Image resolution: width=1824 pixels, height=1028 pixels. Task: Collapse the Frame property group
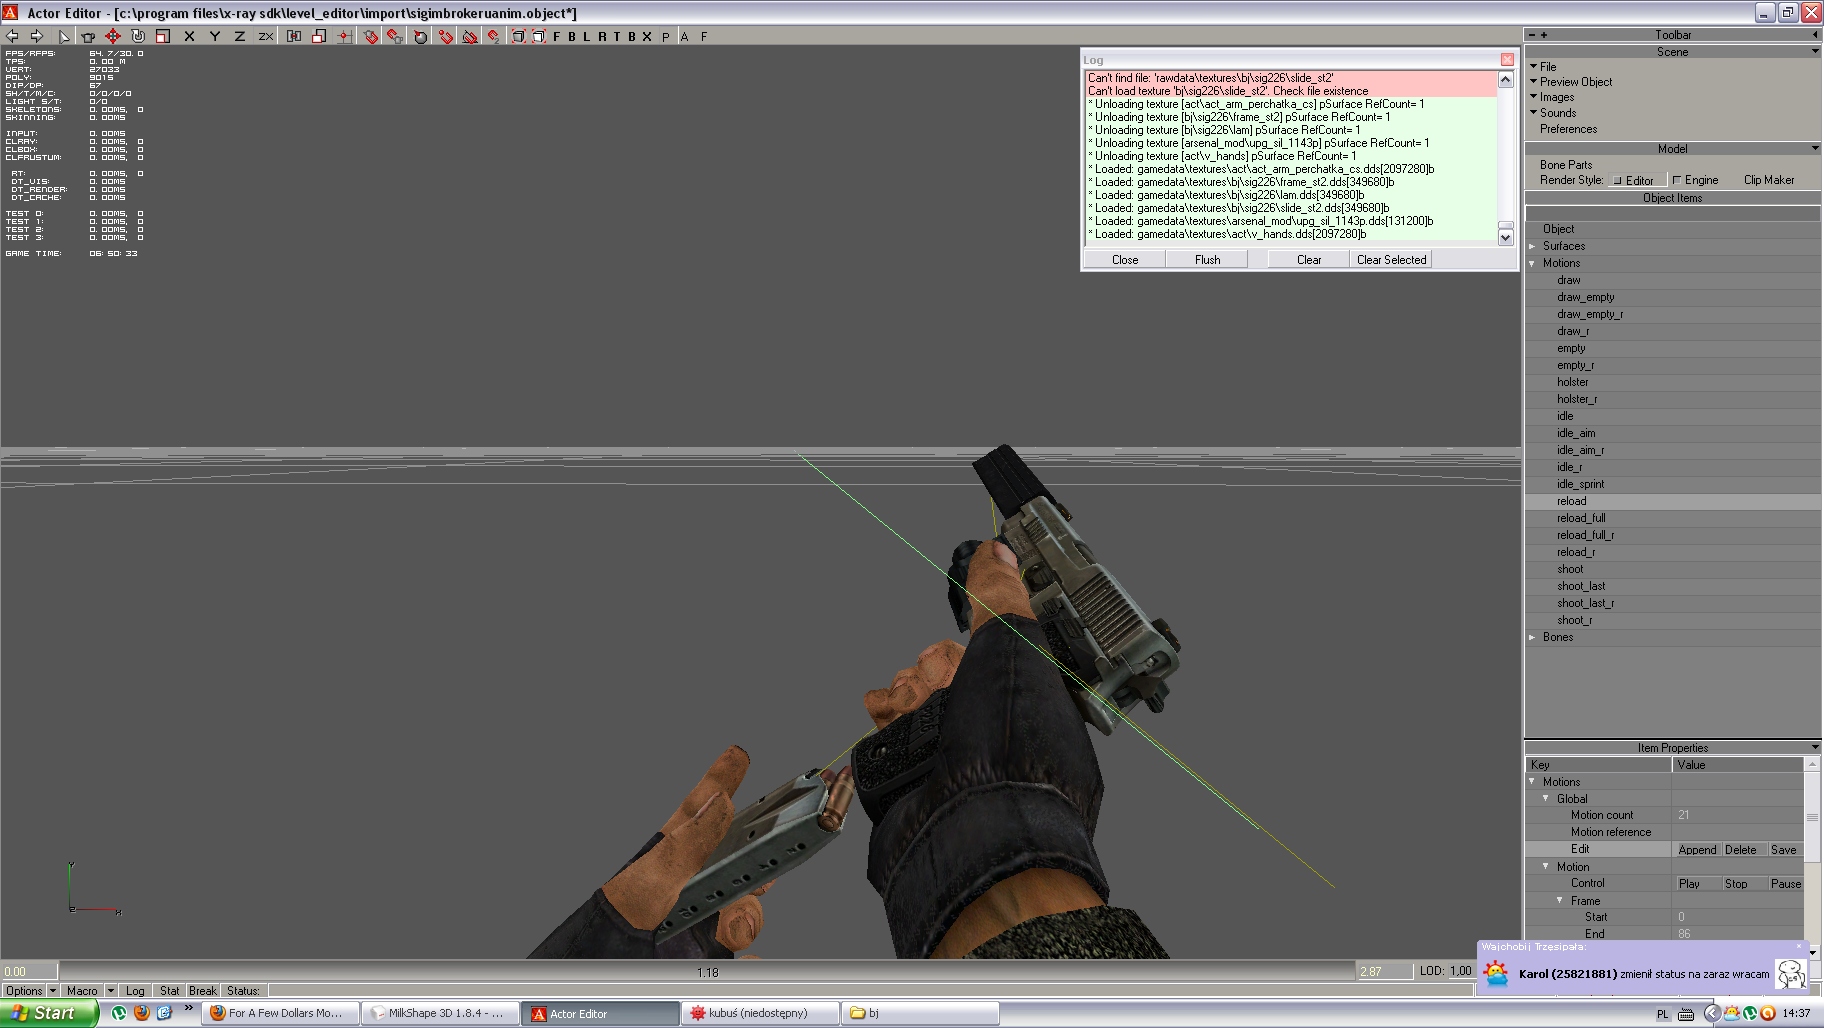point(1560,900)
